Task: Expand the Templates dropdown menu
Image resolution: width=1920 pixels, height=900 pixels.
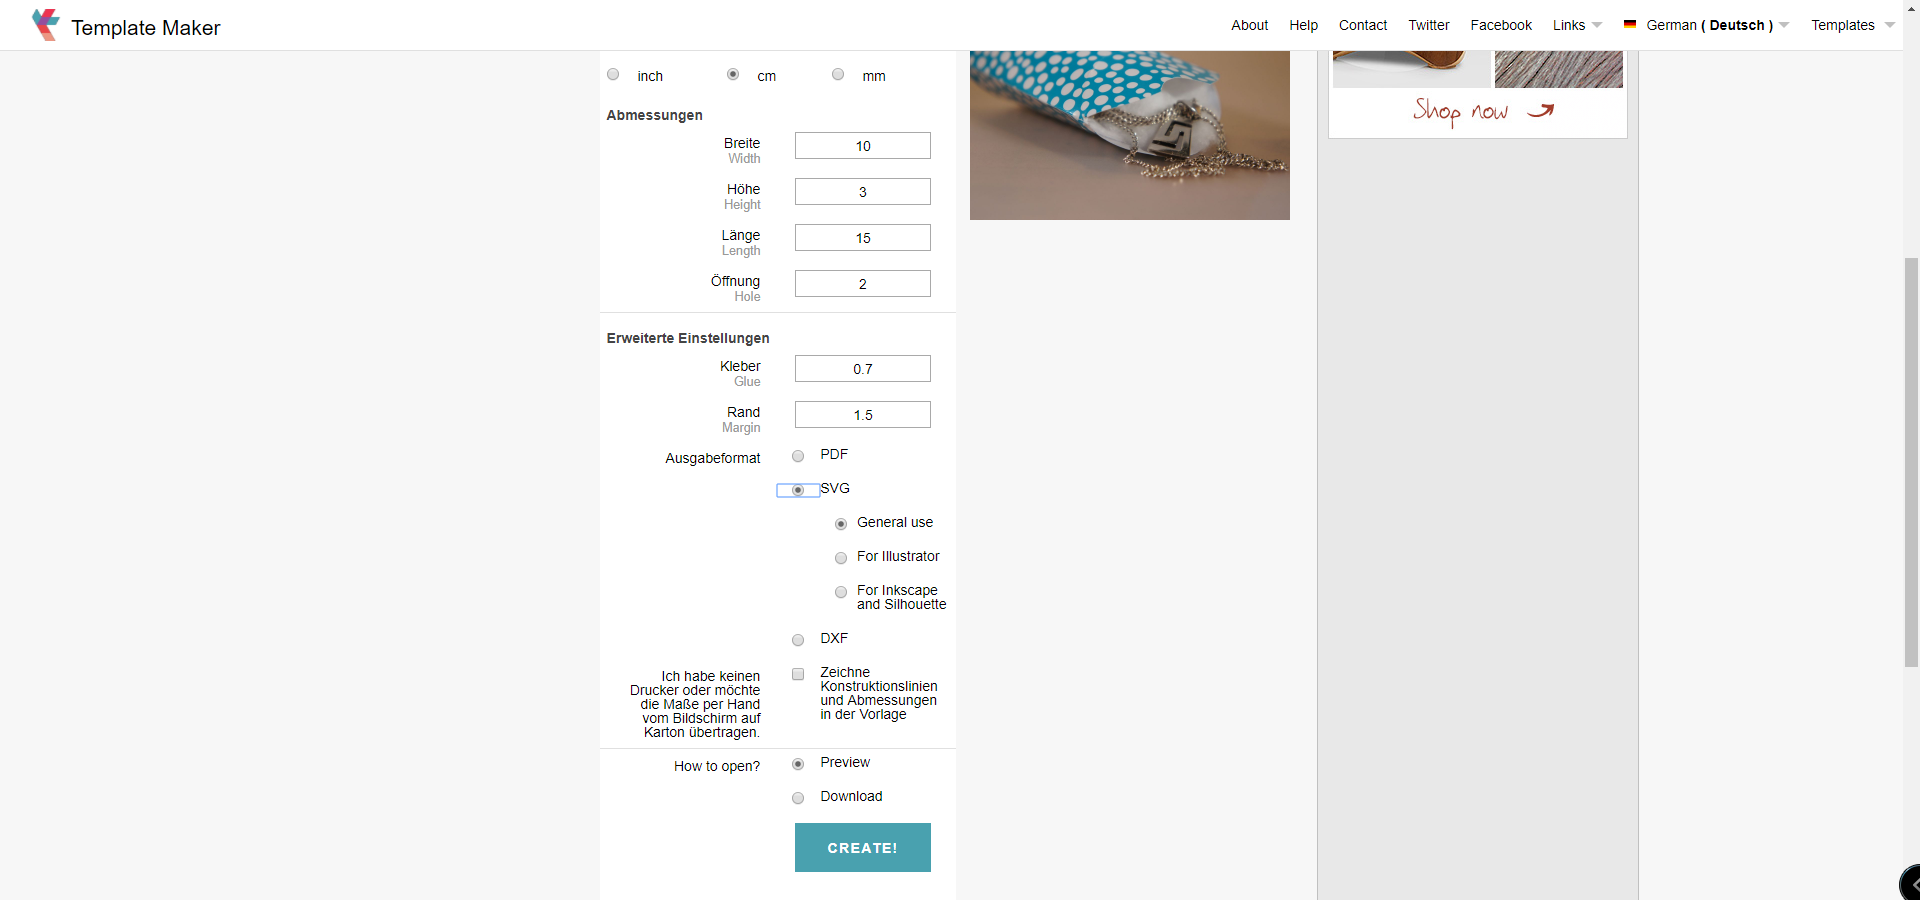Action: (x=1852, y=25)
